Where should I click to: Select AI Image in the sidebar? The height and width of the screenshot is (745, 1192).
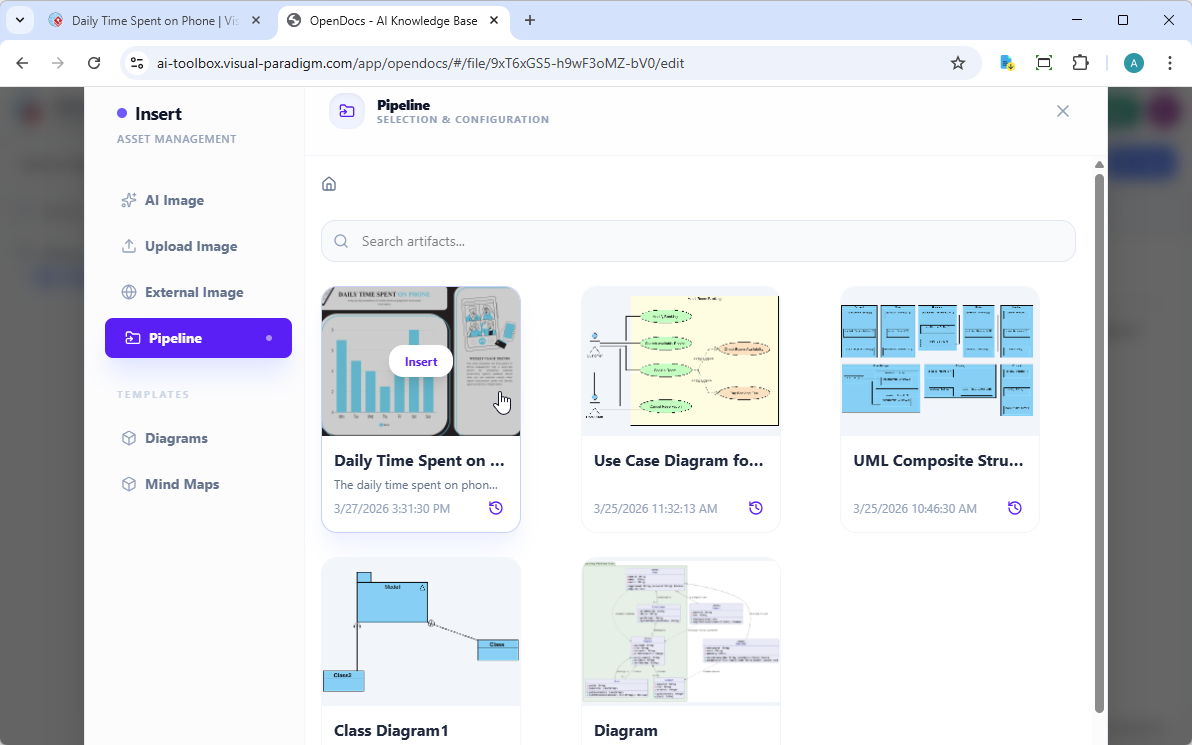coord(174,200)
